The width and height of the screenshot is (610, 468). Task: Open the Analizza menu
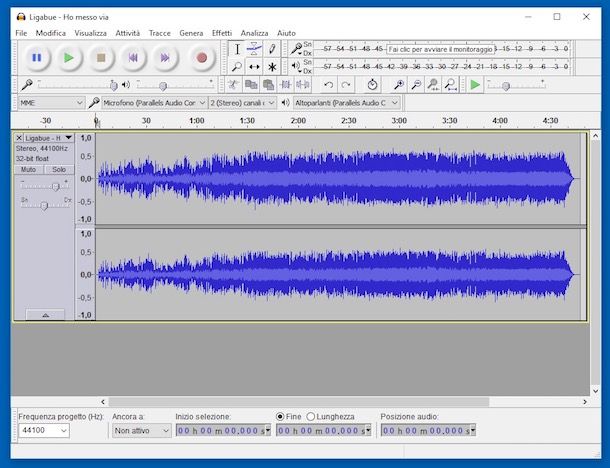[x=254, y=33]
